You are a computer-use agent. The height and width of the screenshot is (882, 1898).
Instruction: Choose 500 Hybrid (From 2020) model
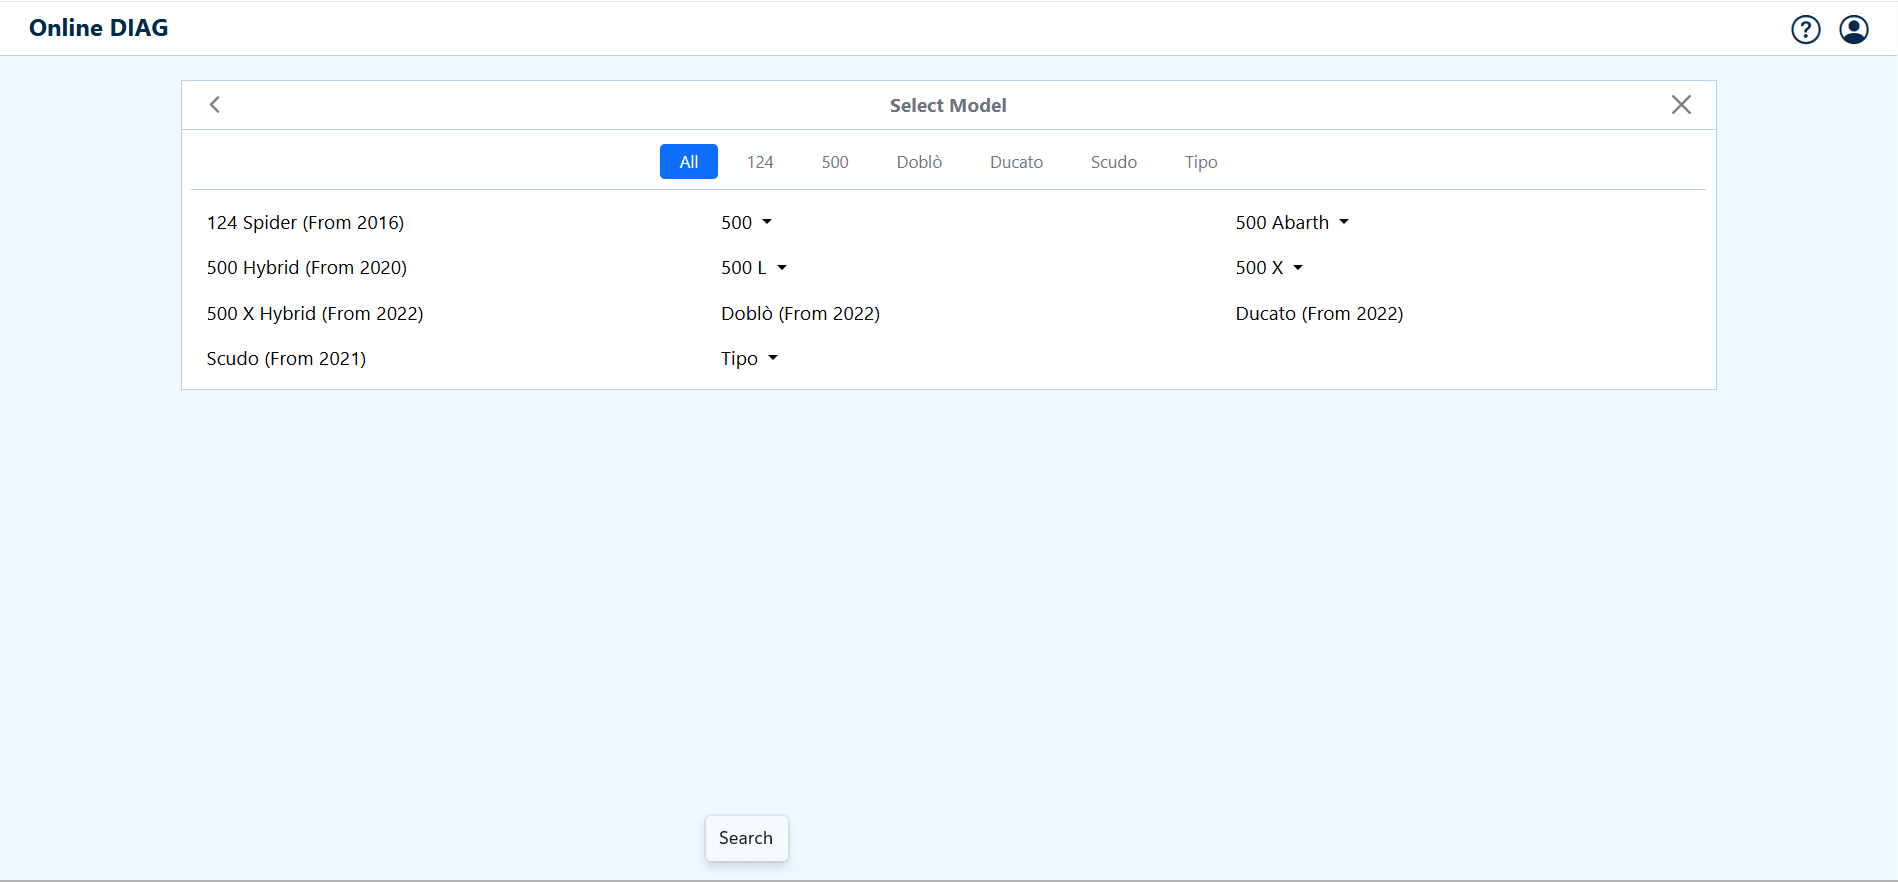(306, 268)
